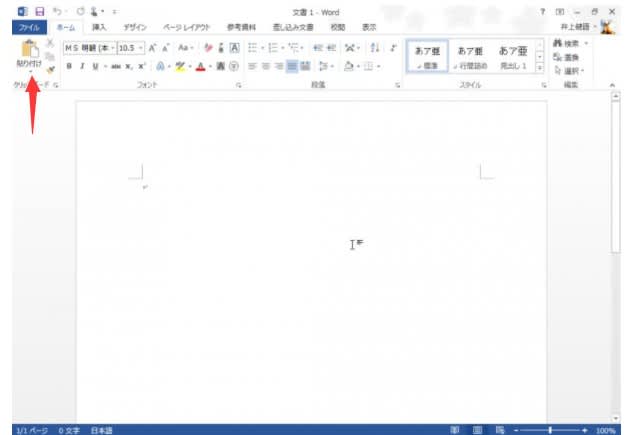Click the 検索 (Find) button

pos(571,44)
